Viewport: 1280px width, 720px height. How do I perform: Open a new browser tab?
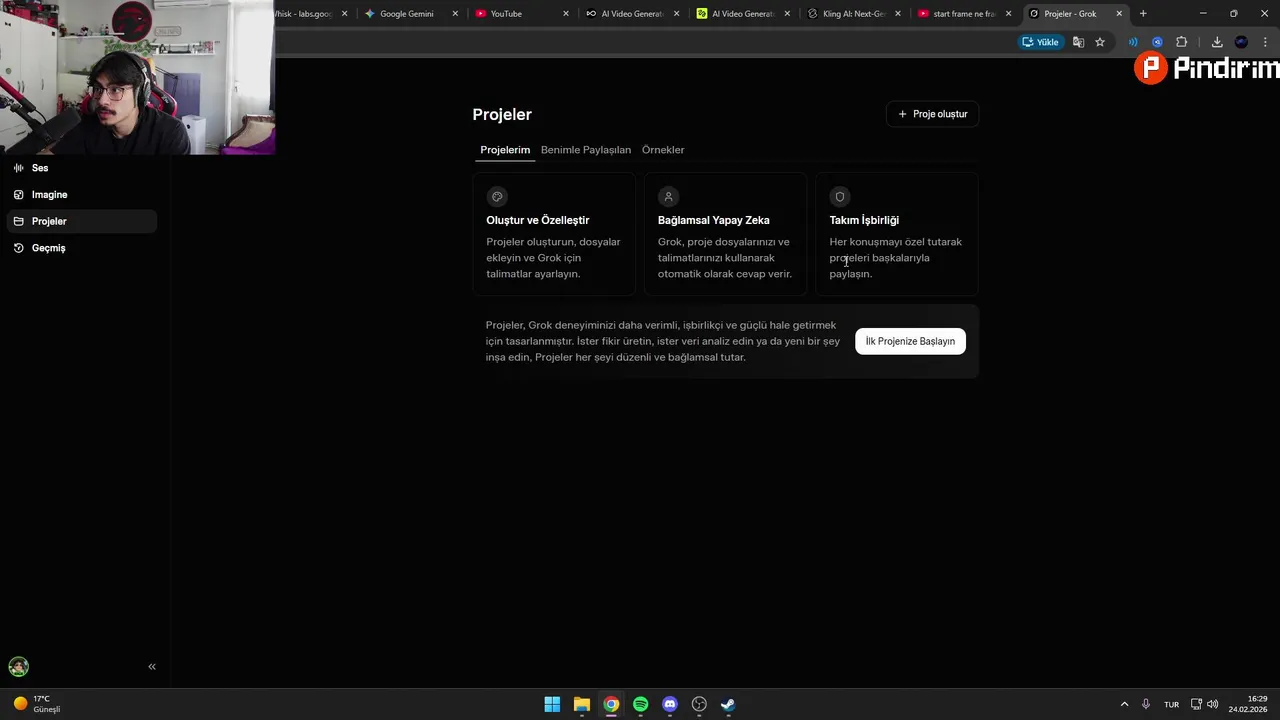1143,14
